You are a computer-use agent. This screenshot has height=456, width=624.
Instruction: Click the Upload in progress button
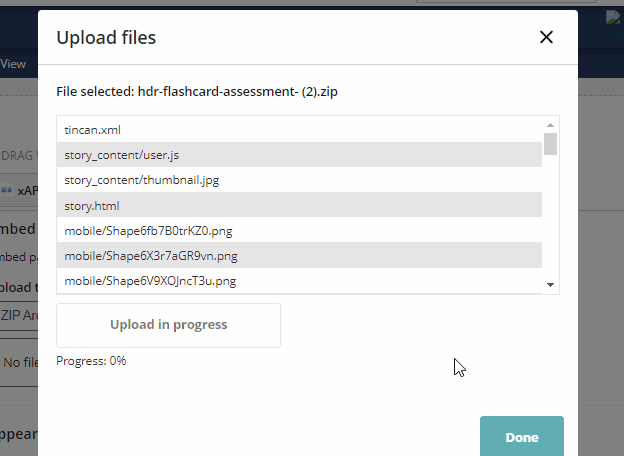pyautogui.click(x=168, y=325)
